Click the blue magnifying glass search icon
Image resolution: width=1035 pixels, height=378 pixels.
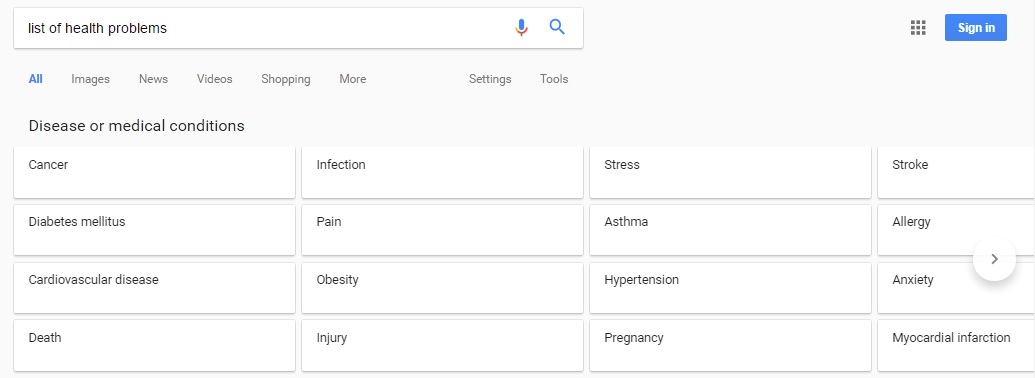click(558, 27)
